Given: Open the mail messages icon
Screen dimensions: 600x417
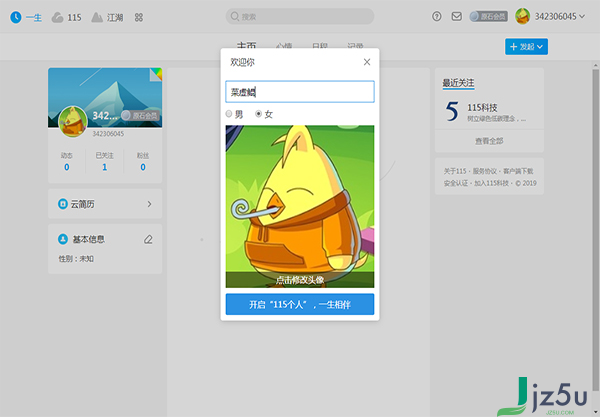Looking at the screenshot, I should pyautogui.click(x=457, y=16).
